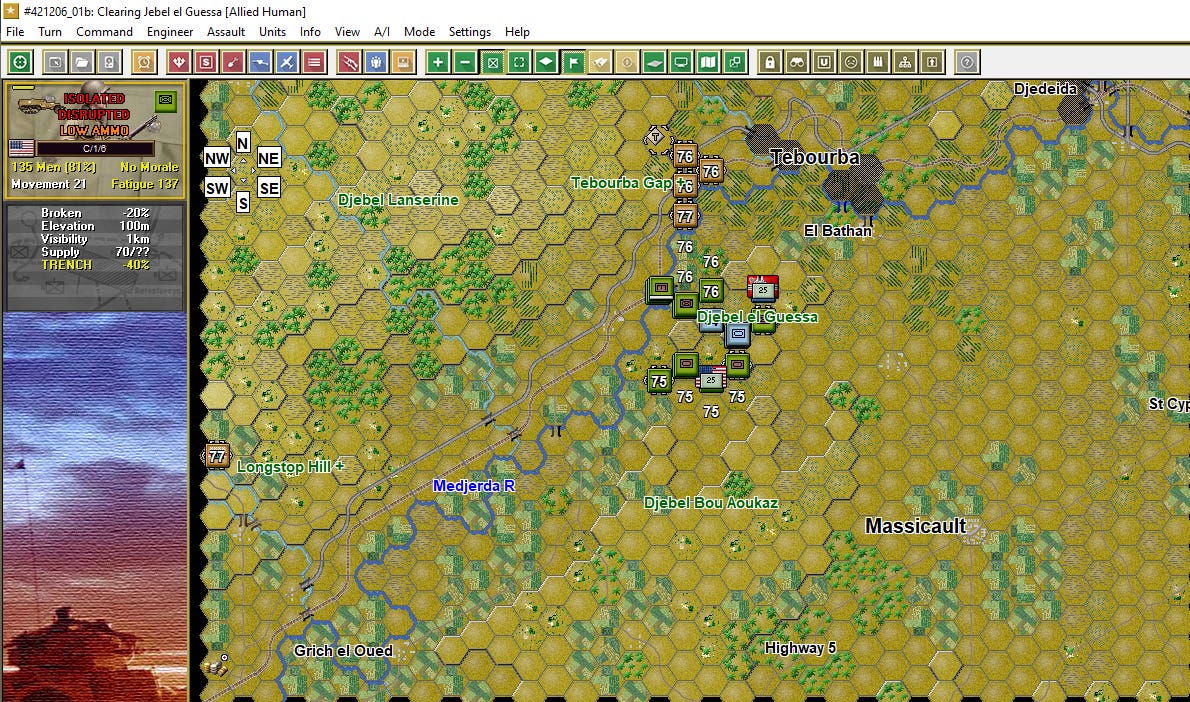
Task: Expand the Mode dropdown menu
Action: pyautogui.click(x=420, y=32)
